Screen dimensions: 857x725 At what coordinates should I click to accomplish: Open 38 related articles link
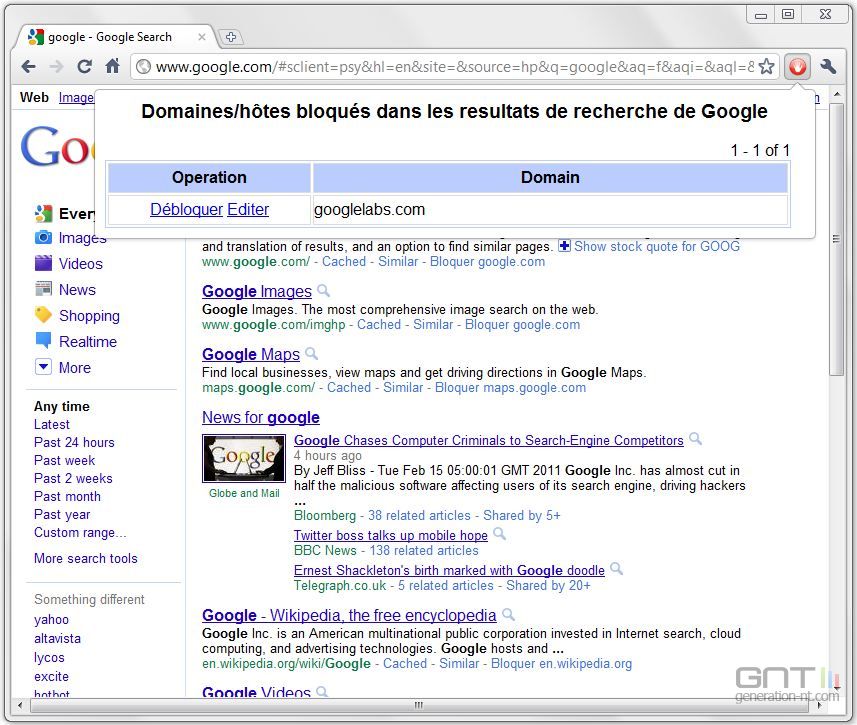coord(419,516)
